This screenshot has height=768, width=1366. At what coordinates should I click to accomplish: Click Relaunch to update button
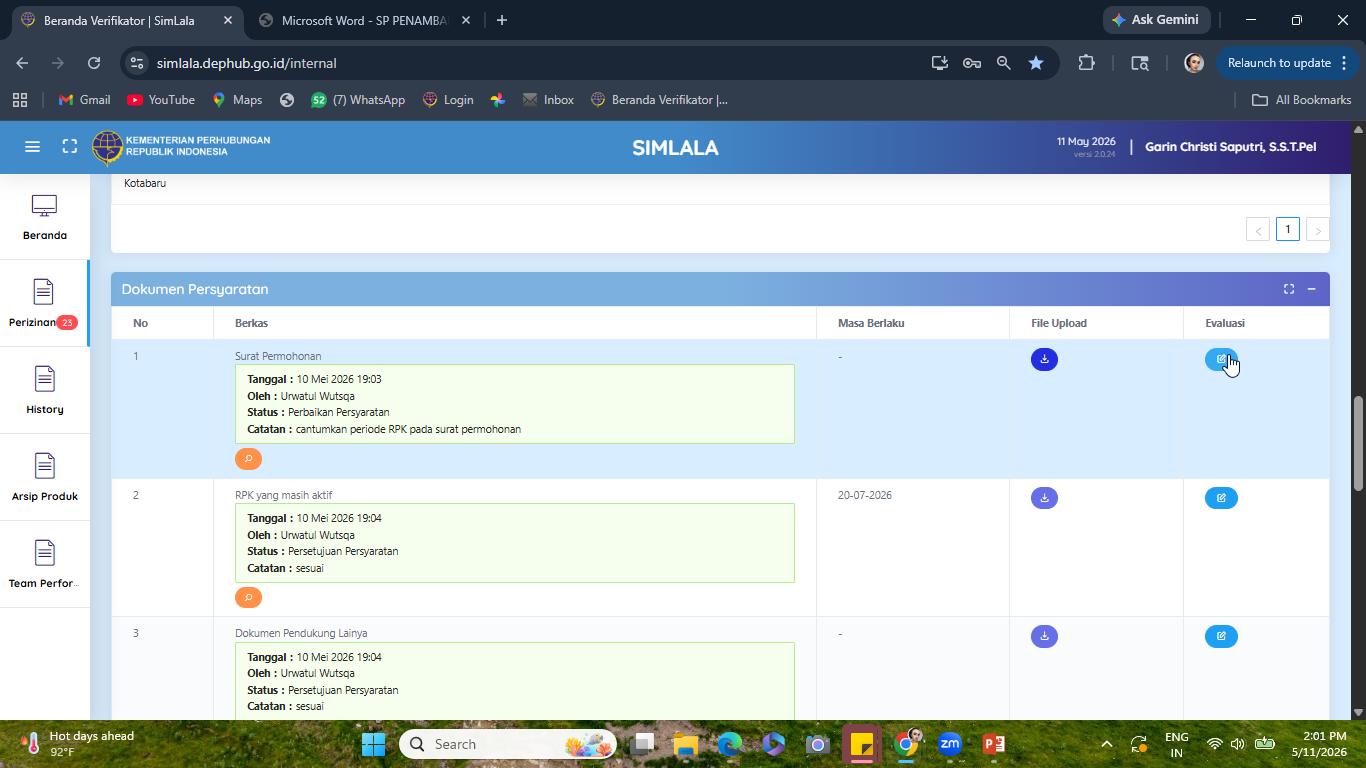1286,63
